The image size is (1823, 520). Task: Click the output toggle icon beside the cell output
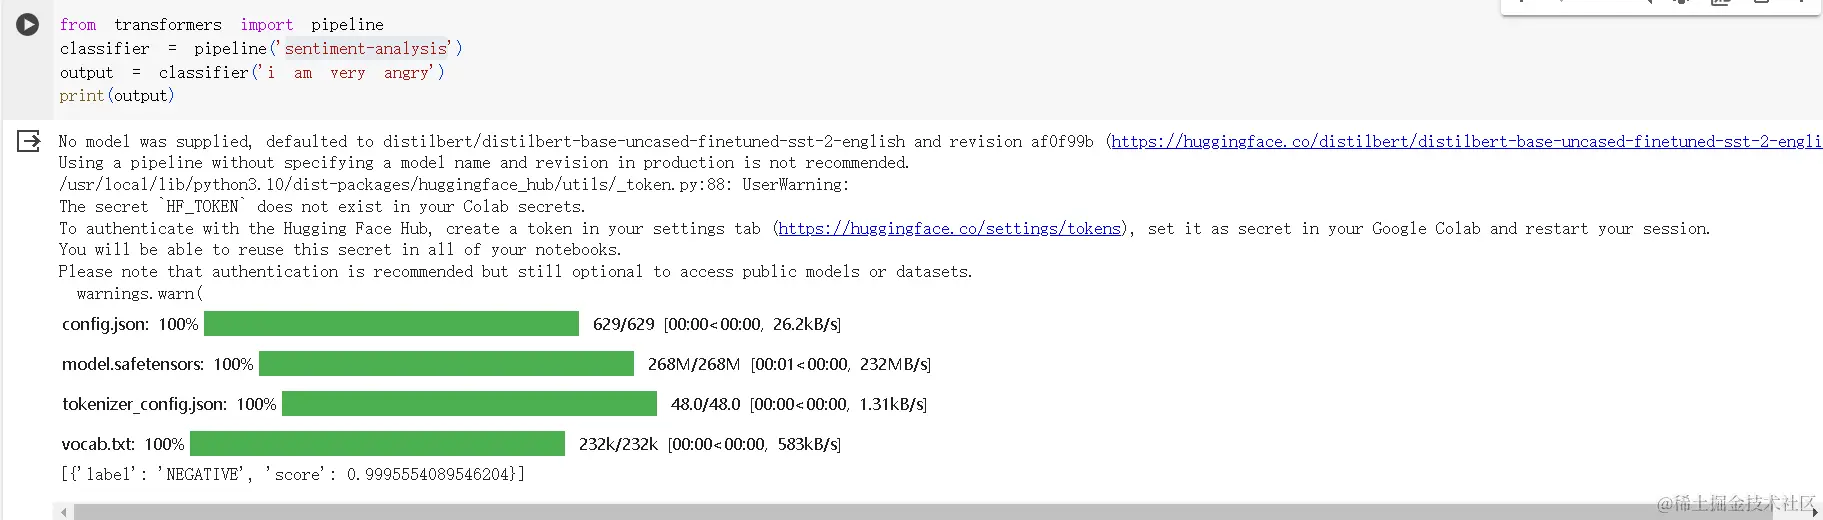pos(29,141)
